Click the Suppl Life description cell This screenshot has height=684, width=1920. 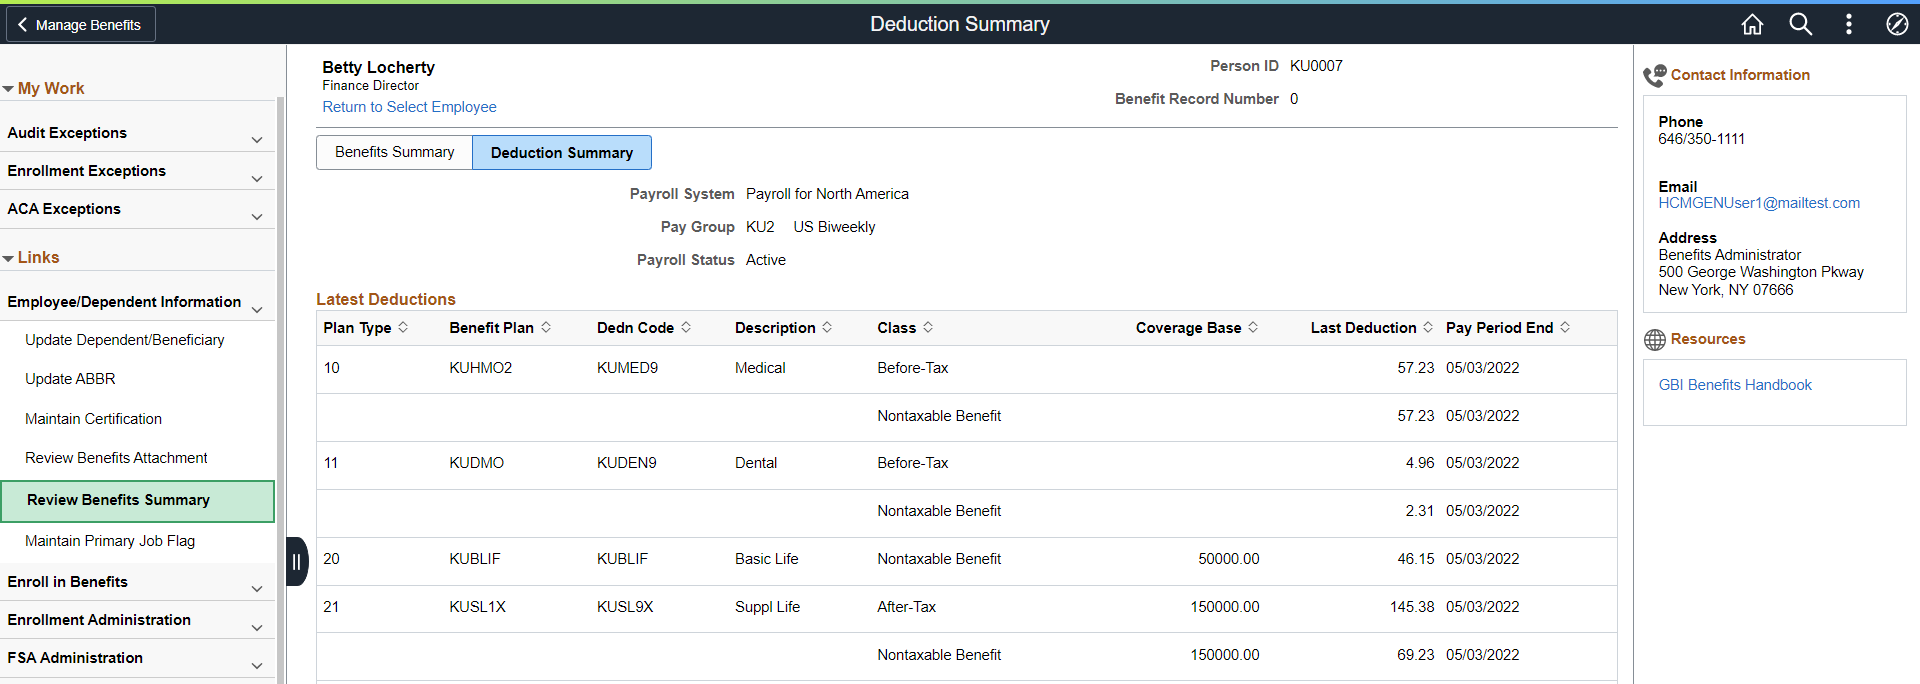[768, 607]
